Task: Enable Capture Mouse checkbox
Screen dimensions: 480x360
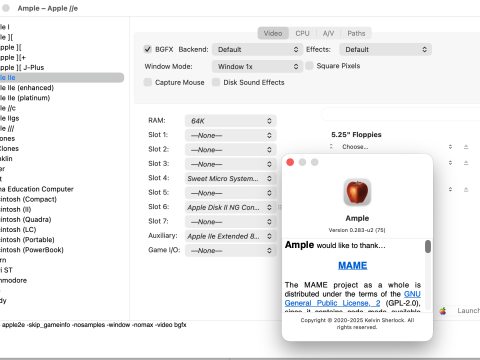Action: click(148, 82)
